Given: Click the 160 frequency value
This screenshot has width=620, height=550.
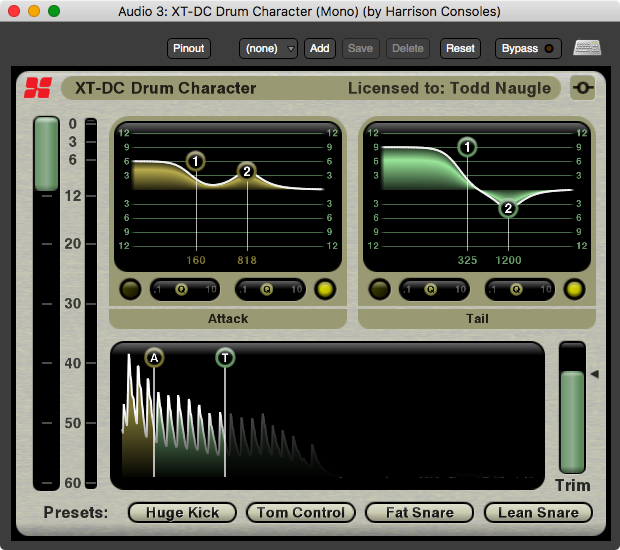Looking at the screenshot, I should point(196,260).
